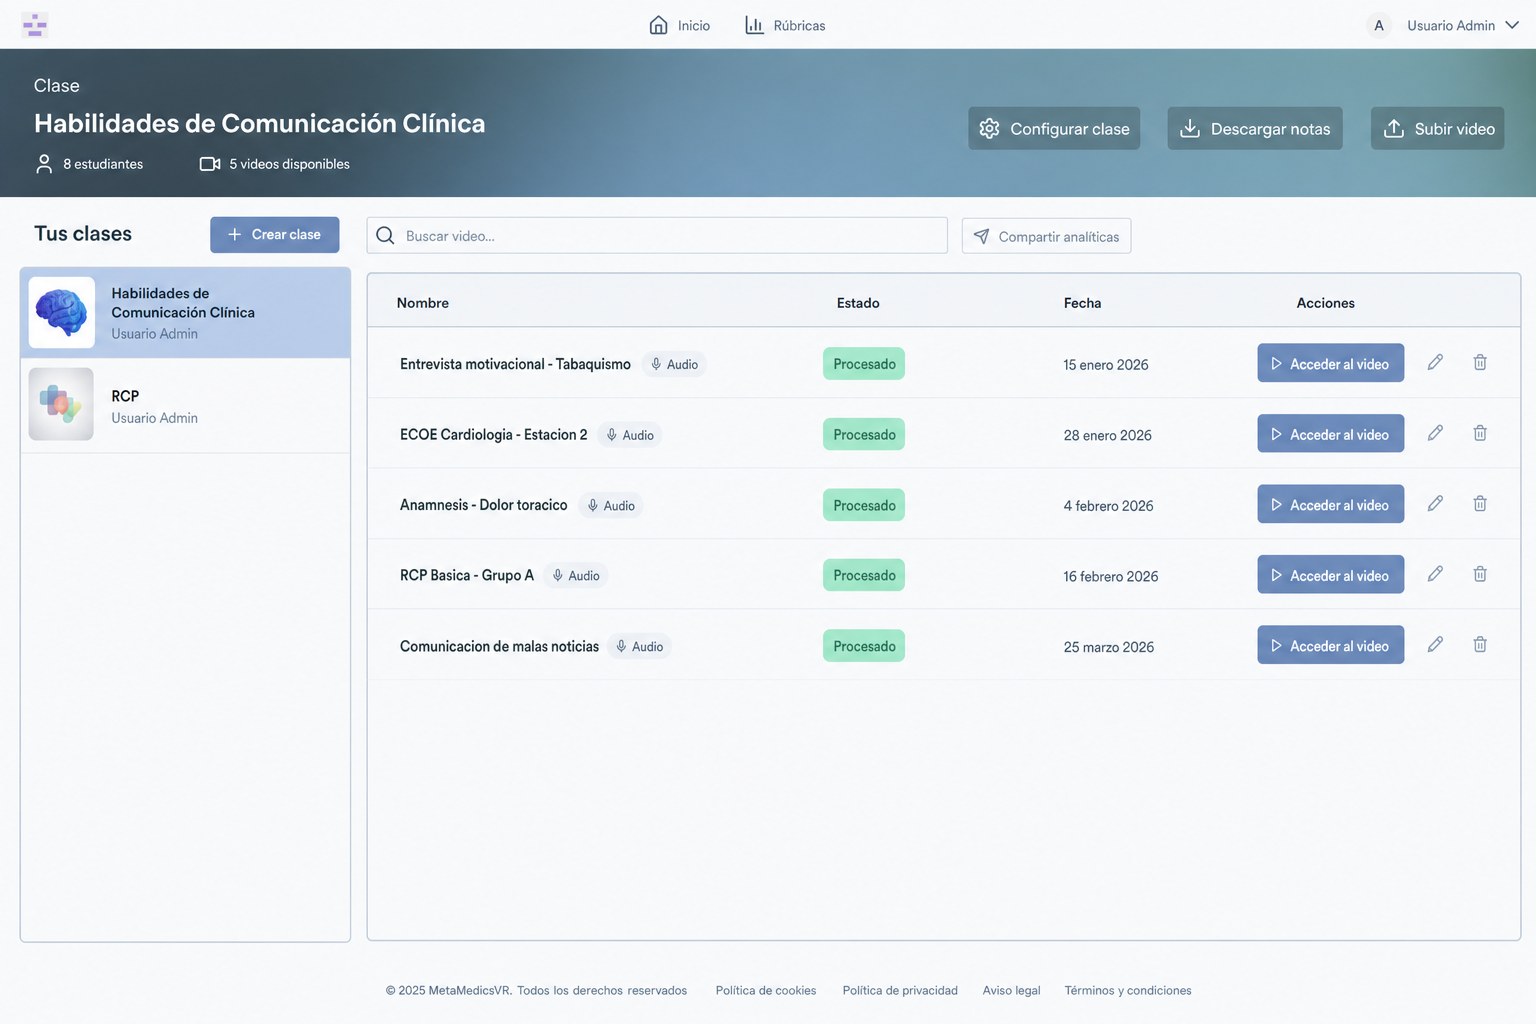The image size is (1536, 1024).
Task: Click video name ECOE Cardiologia - Estacion 2
Action: tap(493, 434)
